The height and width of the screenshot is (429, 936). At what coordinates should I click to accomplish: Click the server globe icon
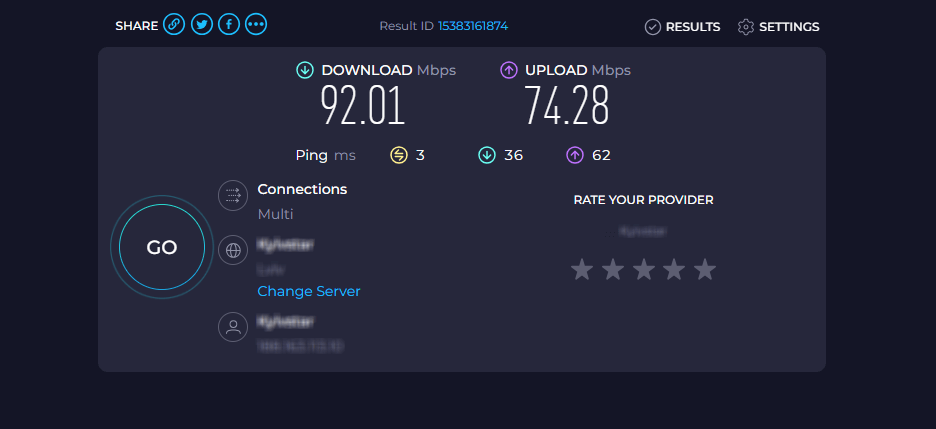click(232, 251)
